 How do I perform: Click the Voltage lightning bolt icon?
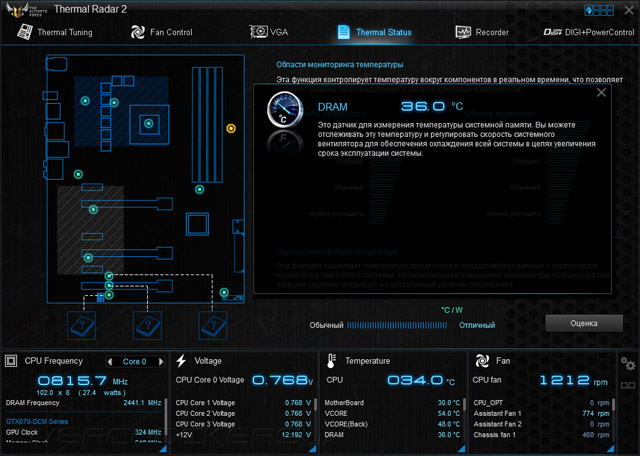(181, 361)
